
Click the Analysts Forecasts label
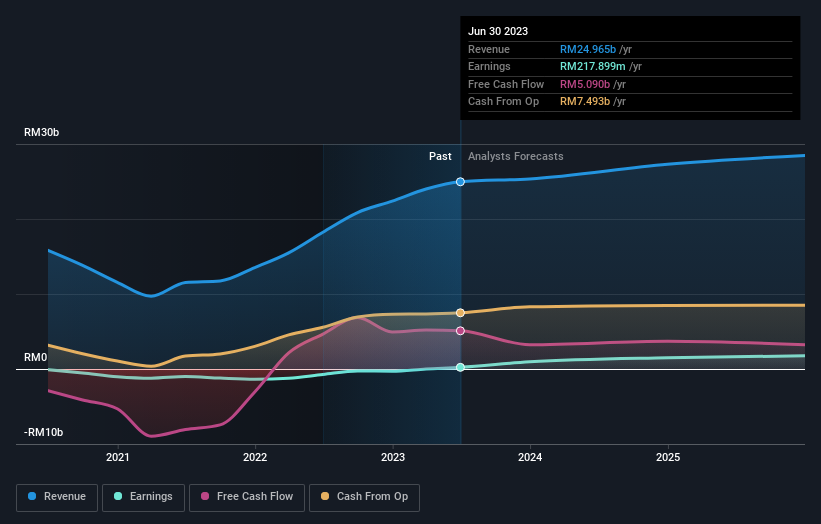tap(516, 156)
